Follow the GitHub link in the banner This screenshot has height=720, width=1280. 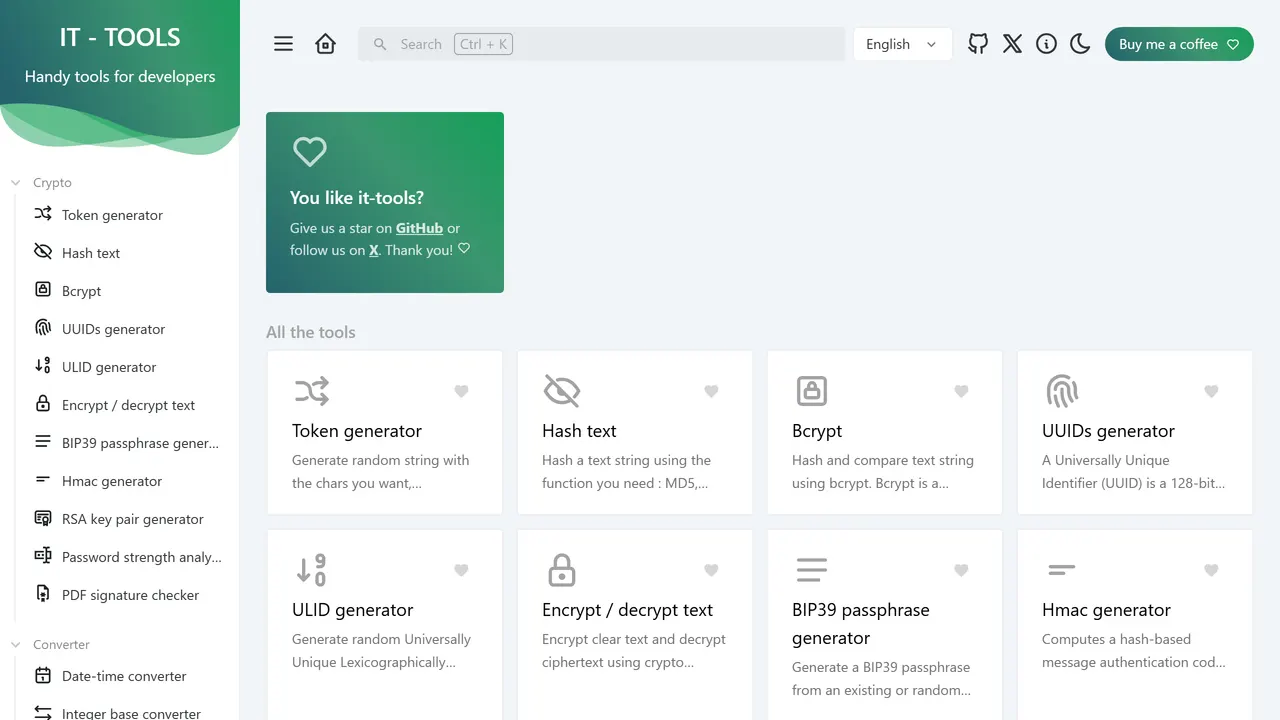point(419,228)
